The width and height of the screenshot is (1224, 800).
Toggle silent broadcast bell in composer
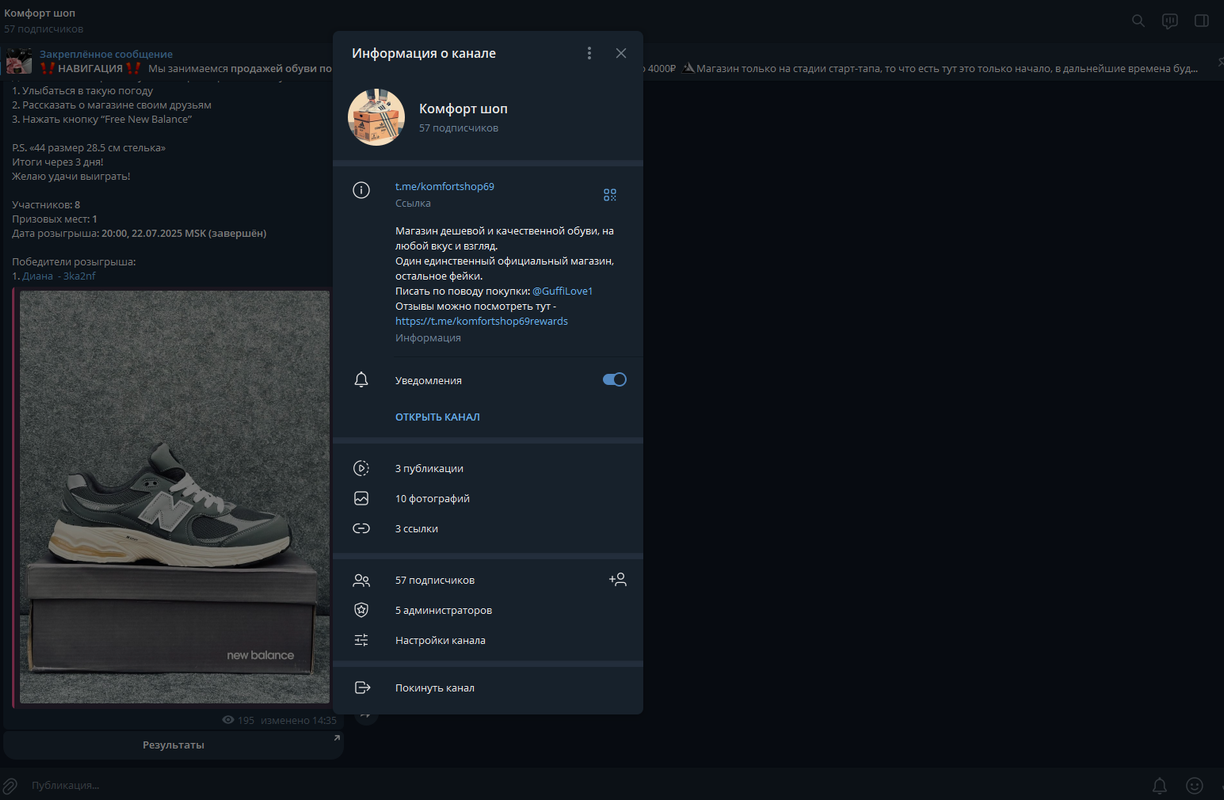tap(1160, 785)
